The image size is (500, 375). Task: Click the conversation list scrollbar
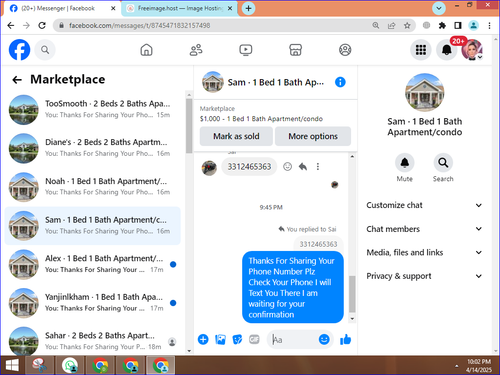point(189,126)
